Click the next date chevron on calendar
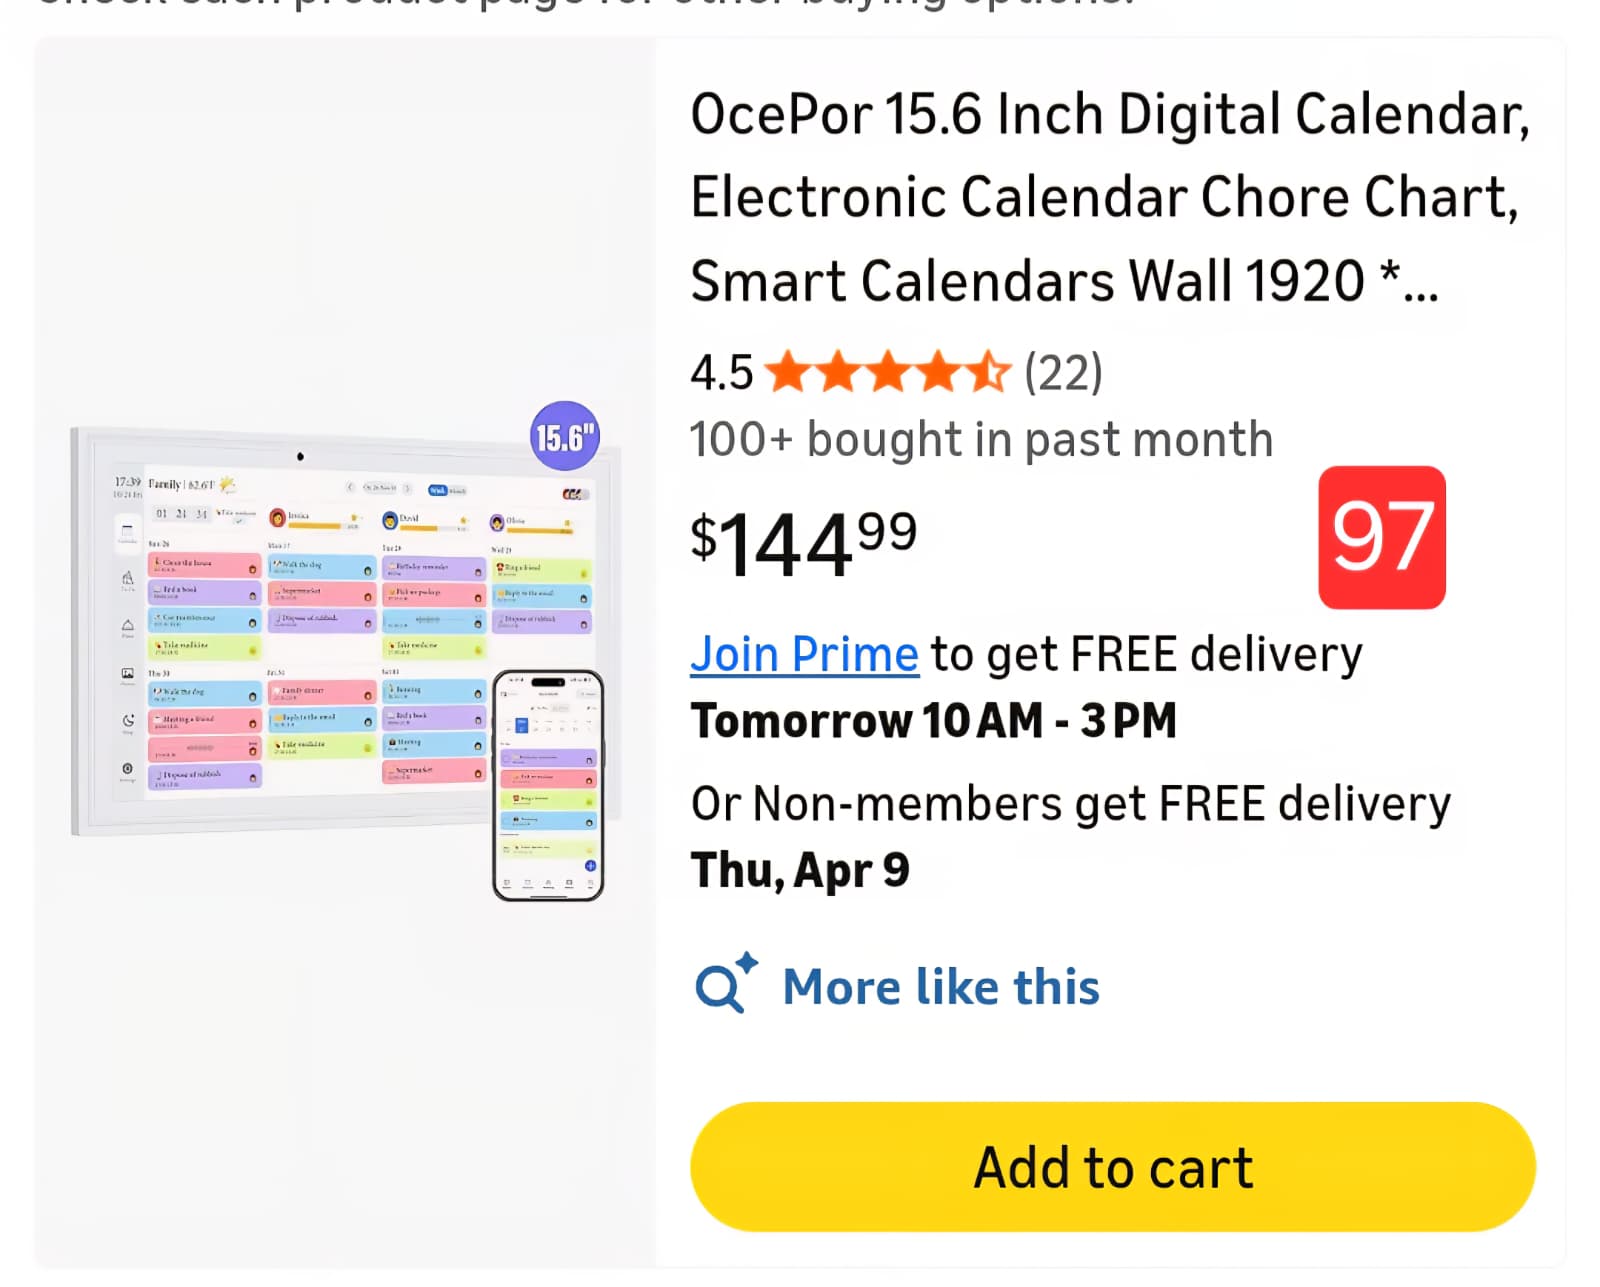 point(407,488)
